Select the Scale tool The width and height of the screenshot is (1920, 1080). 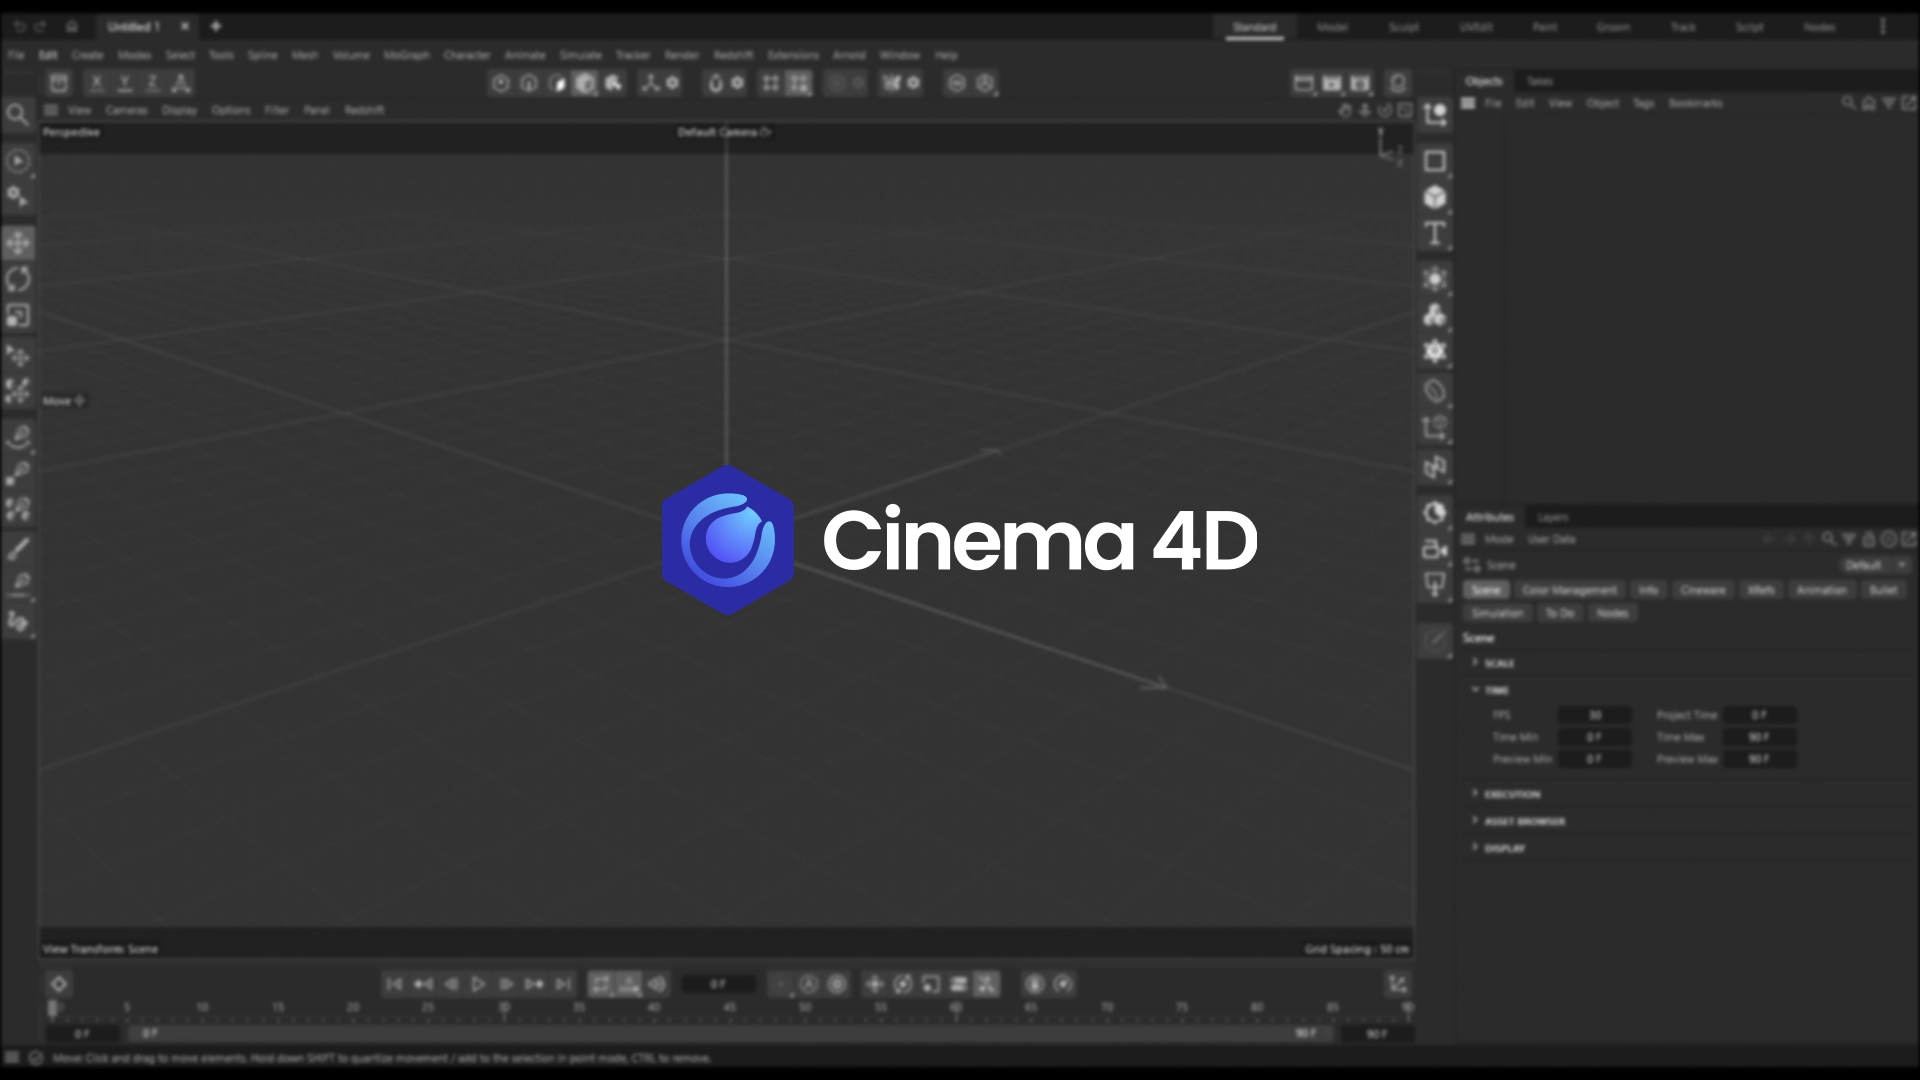click(x=18, y=316)
